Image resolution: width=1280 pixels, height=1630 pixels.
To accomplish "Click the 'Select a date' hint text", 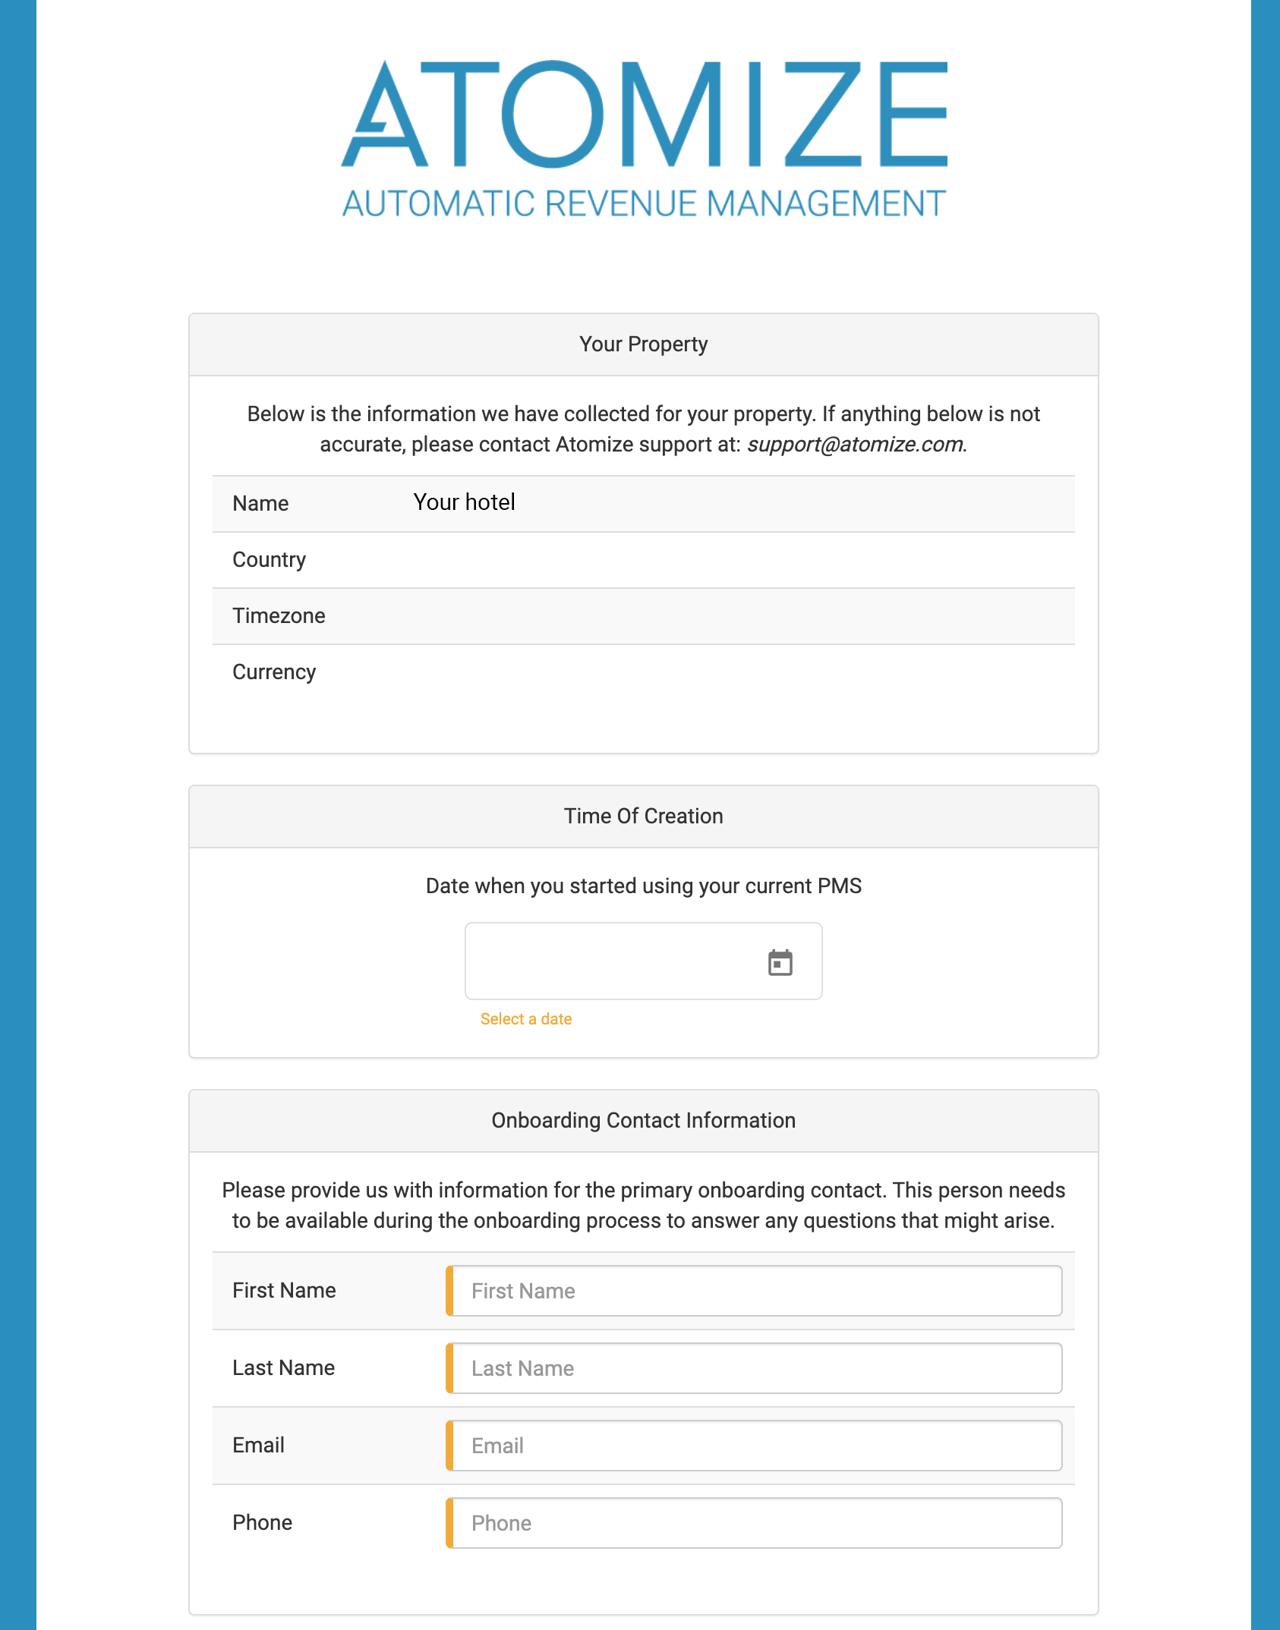I will [x=526, y=1019].
